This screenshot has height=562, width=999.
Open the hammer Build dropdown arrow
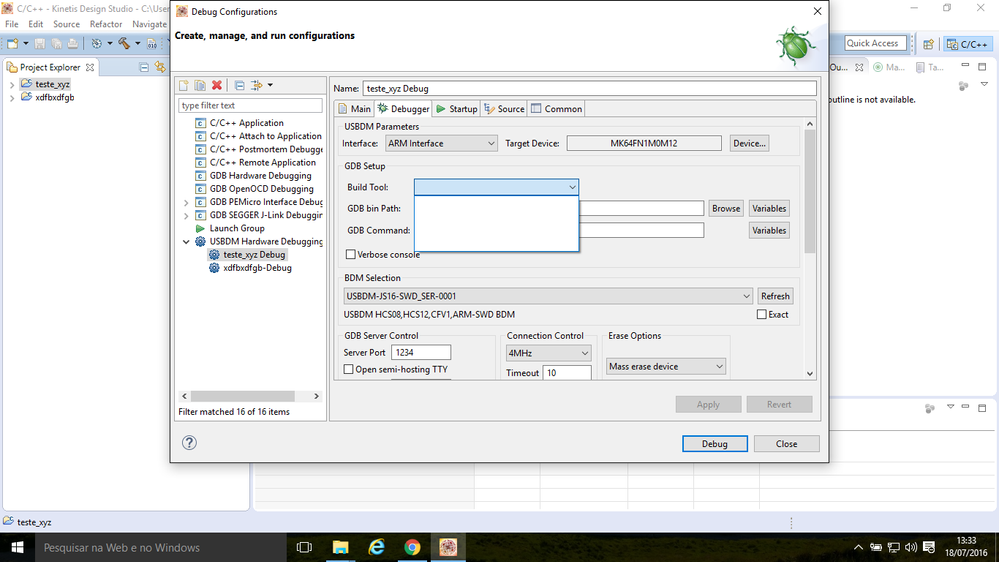point(137,43)
